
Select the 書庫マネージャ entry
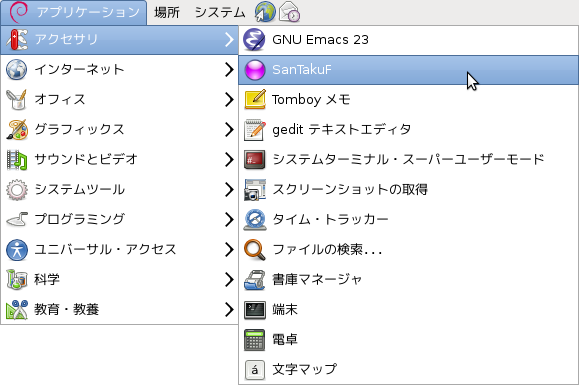click(408, 279)
